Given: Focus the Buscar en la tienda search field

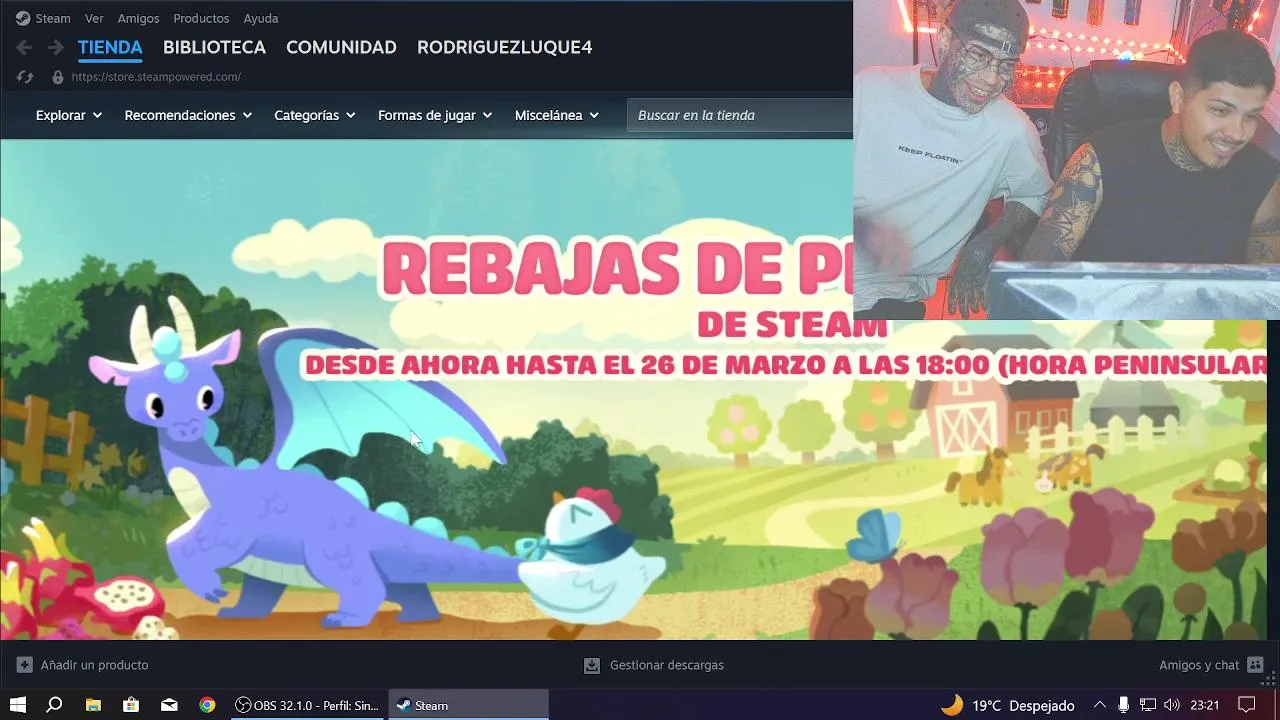Looking at the screenshot, I should coord(740,115).
